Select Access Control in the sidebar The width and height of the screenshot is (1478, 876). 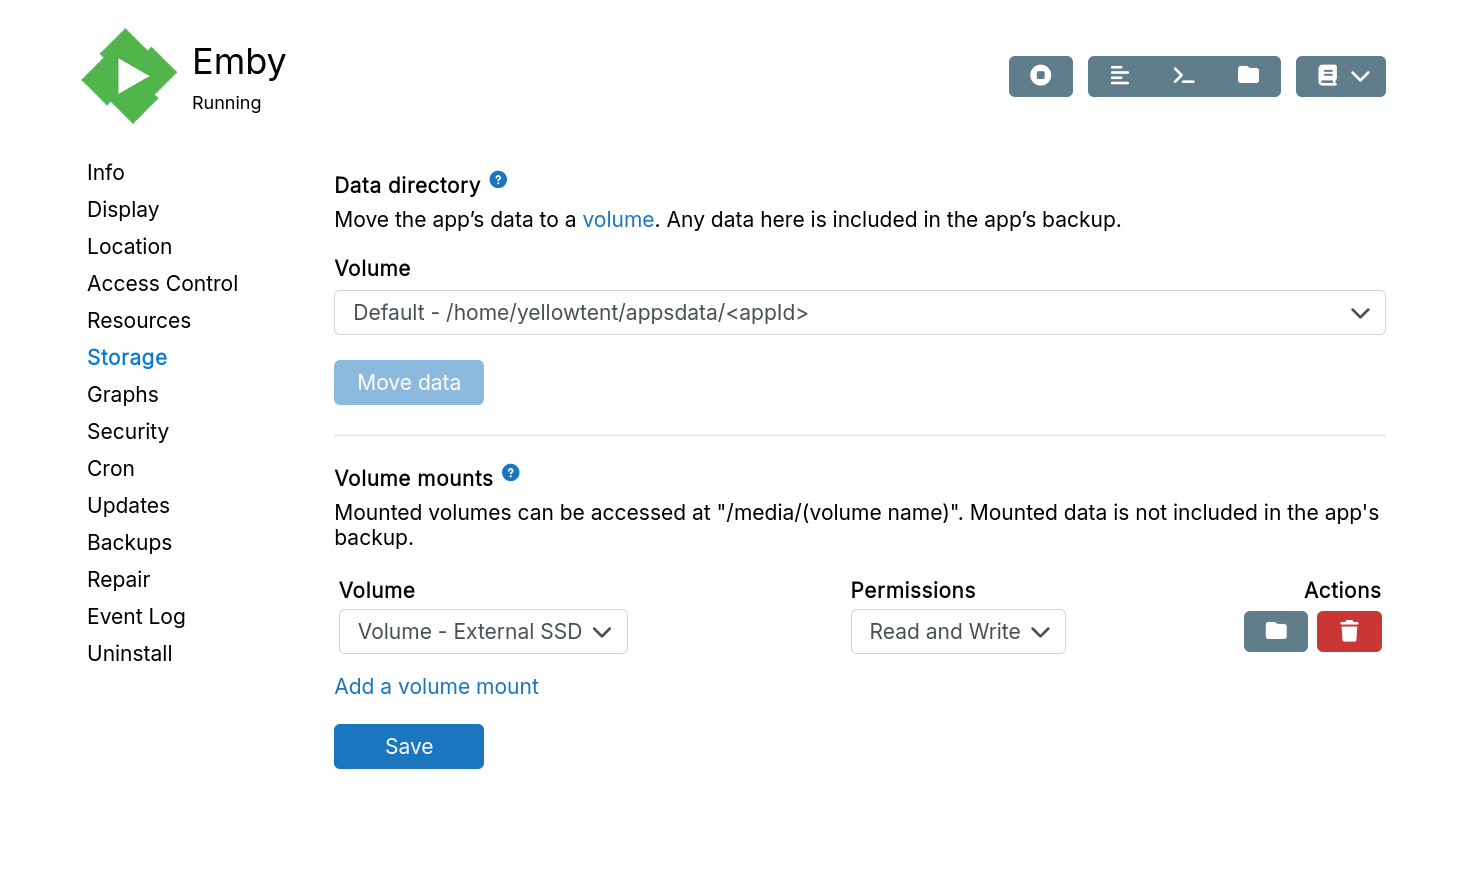click(x=162, y=284)
